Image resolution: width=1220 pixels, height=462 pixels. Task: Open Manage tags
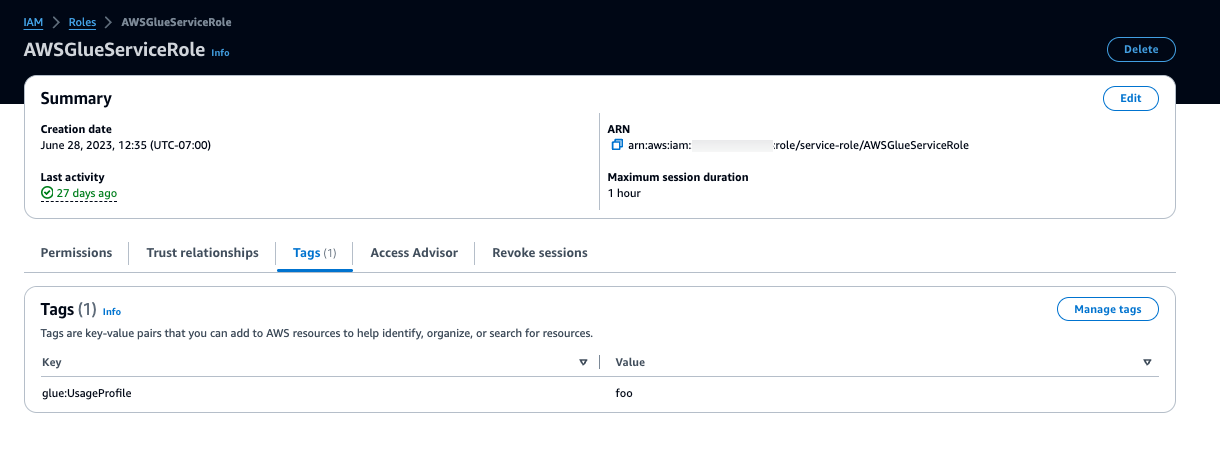[x=1107, y=310]
